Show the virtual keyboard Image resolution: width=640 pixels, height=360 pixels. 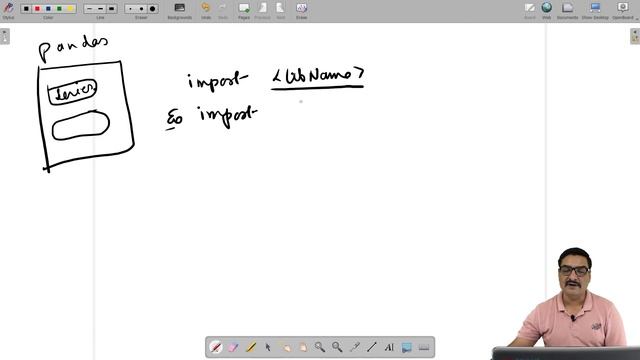pos(424,347)
